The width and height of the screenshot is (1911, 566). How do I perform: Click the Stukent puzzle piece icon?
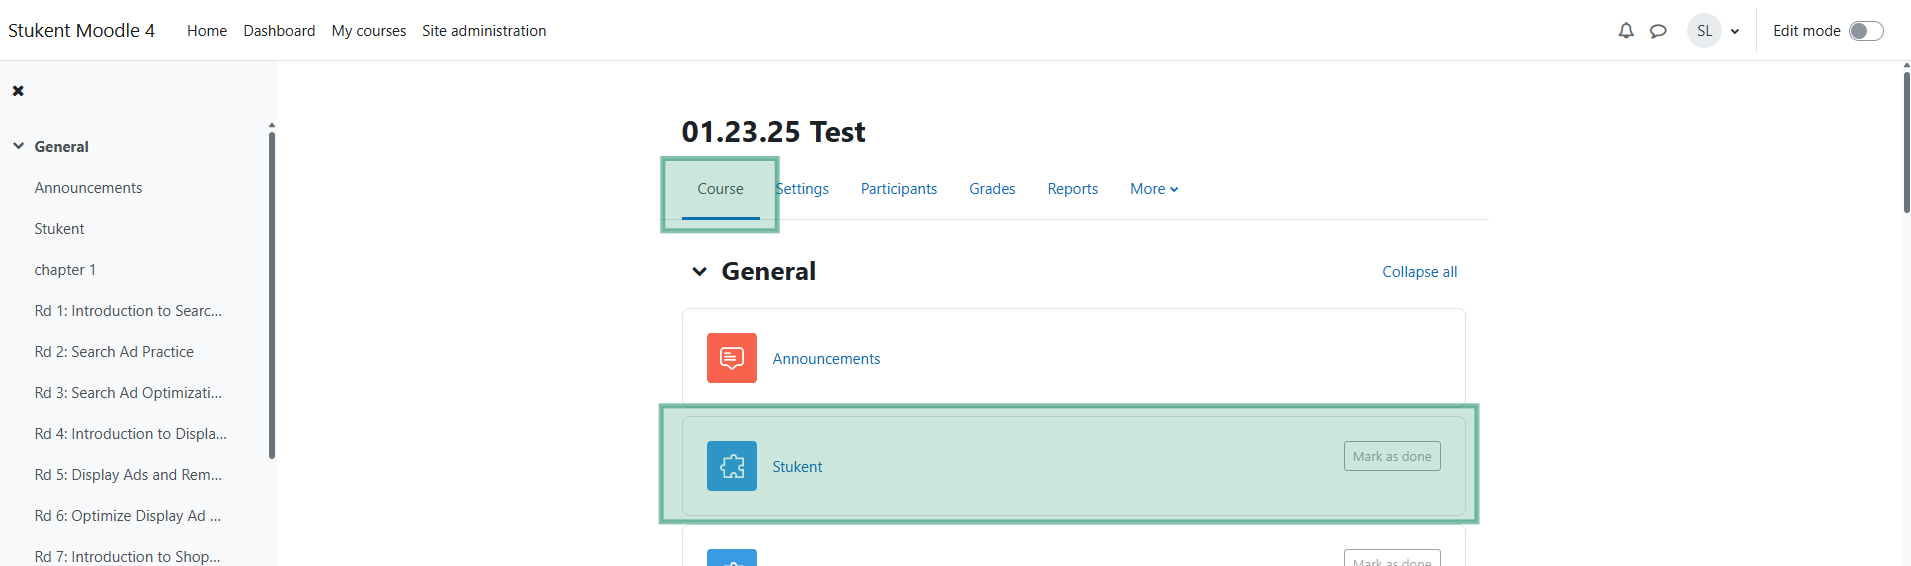(732, 466)
